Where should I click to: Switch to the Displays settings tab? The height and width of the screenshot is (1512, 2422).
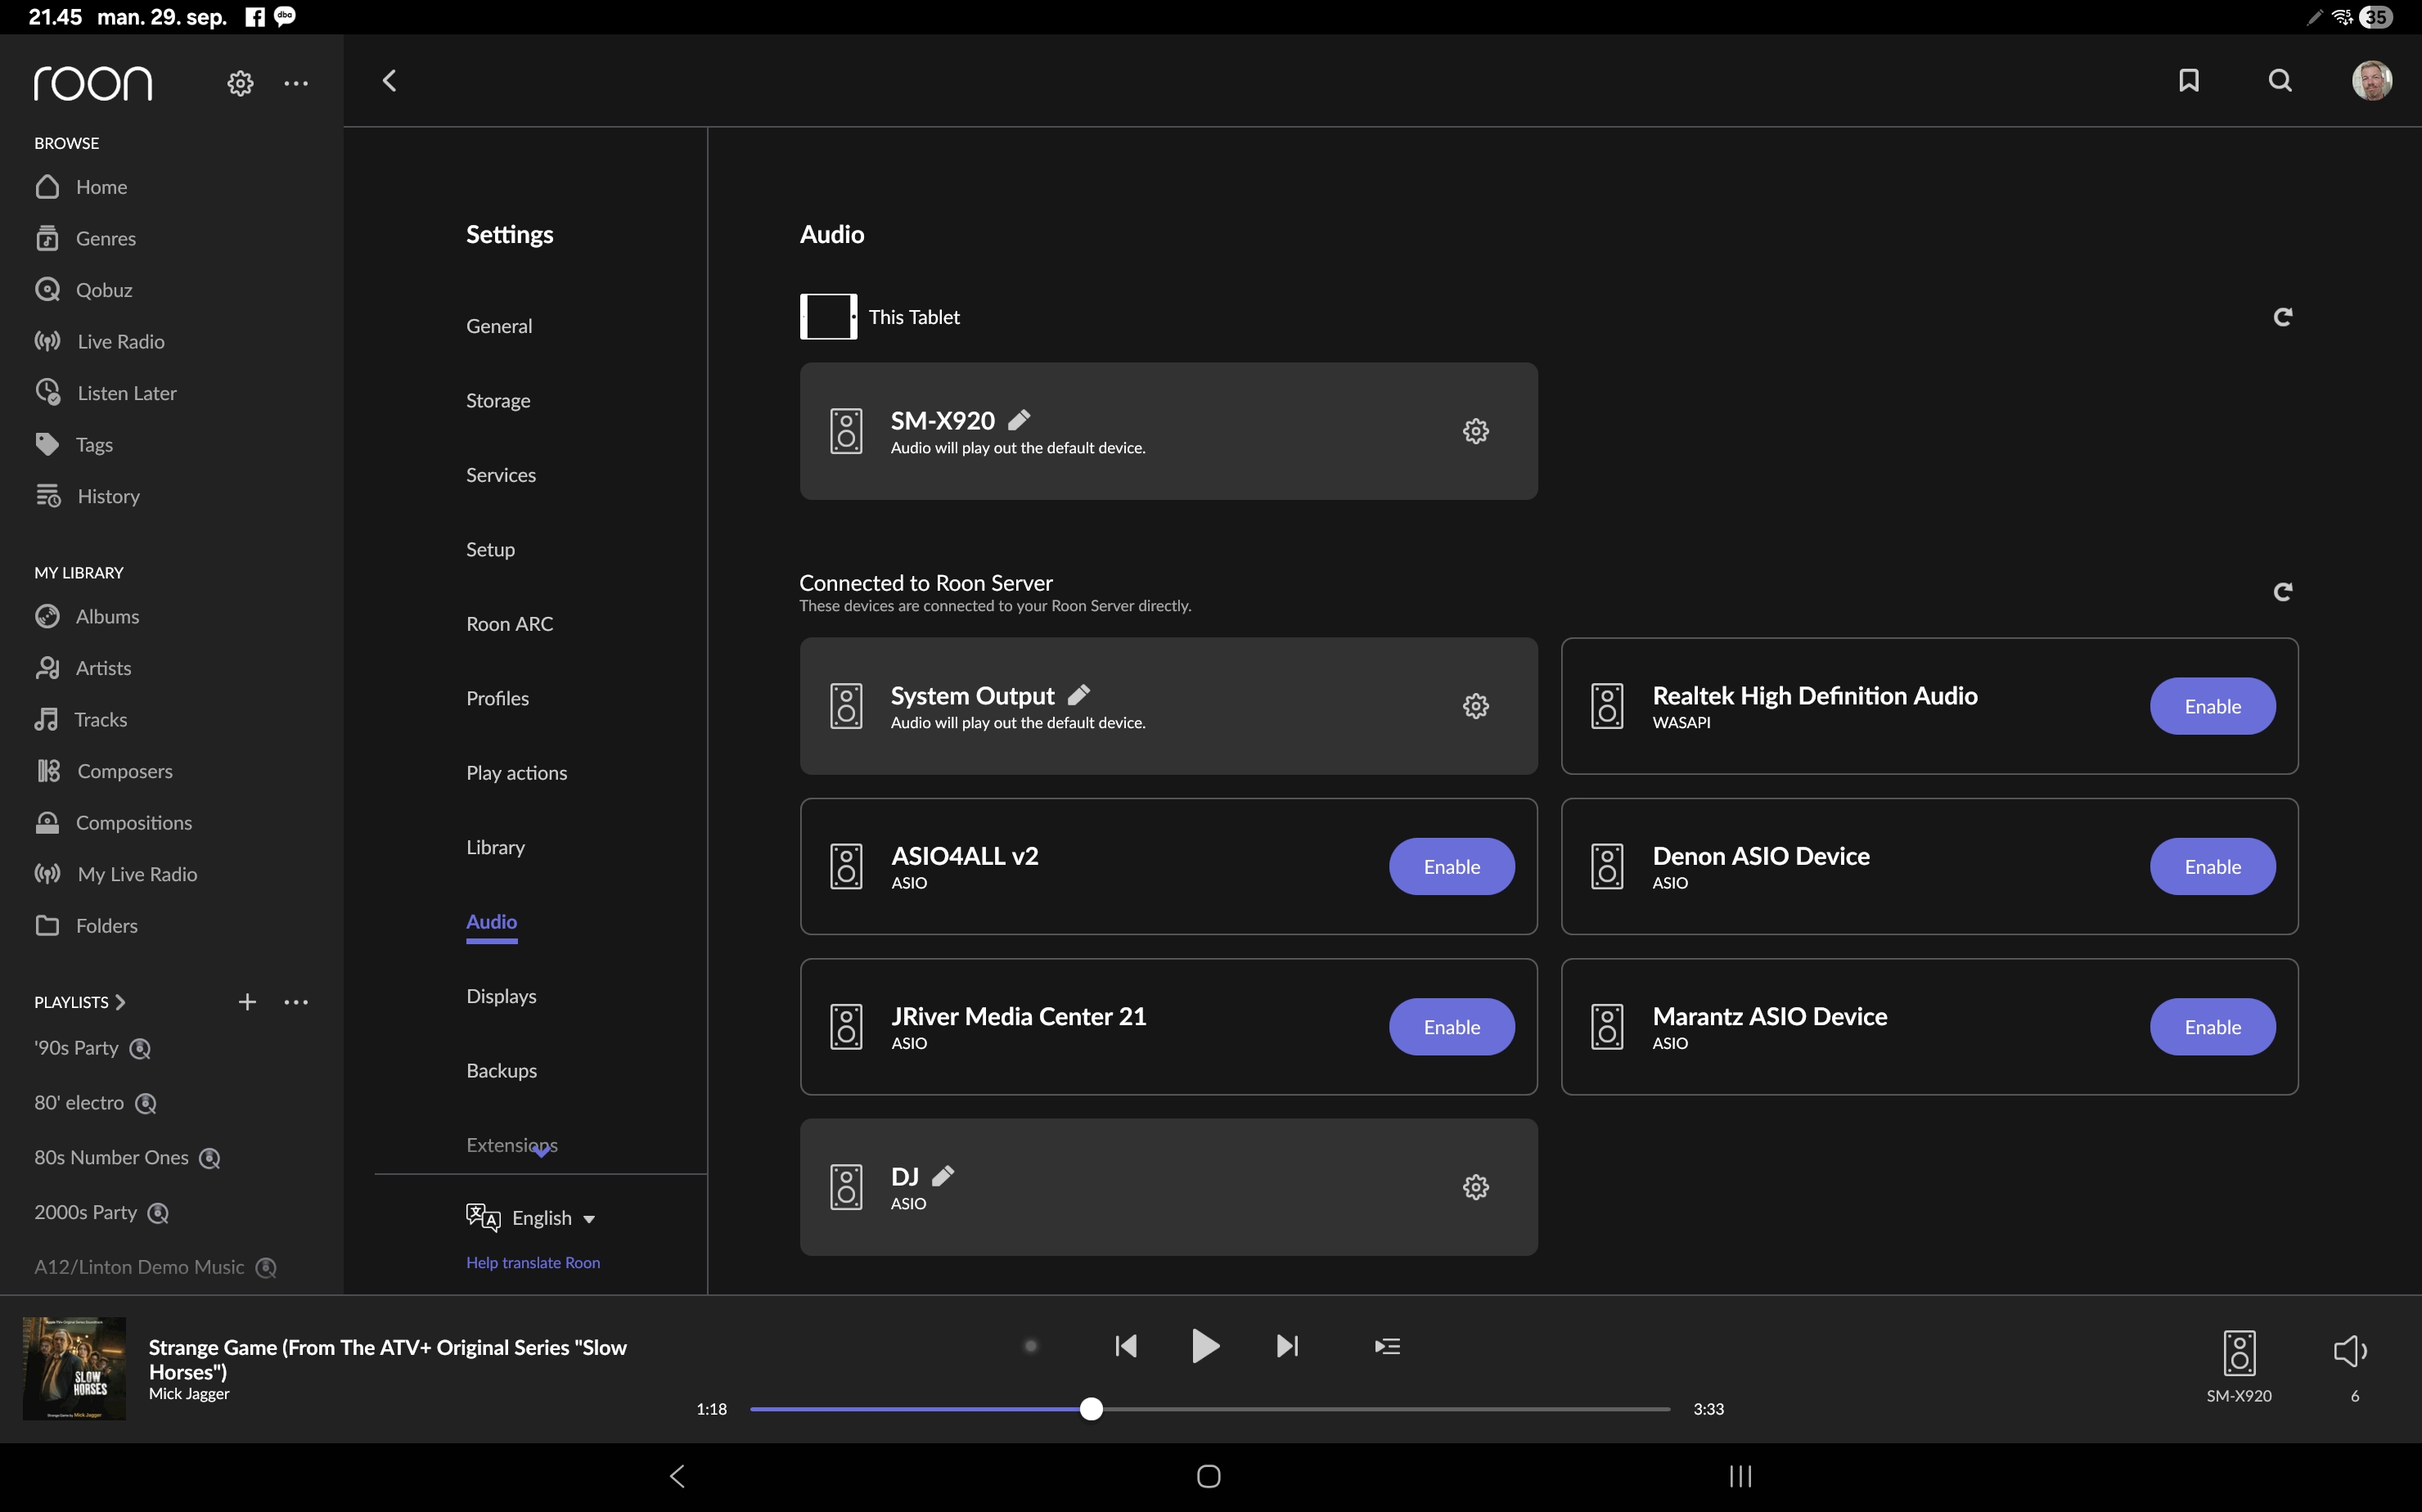coord(501,995)
